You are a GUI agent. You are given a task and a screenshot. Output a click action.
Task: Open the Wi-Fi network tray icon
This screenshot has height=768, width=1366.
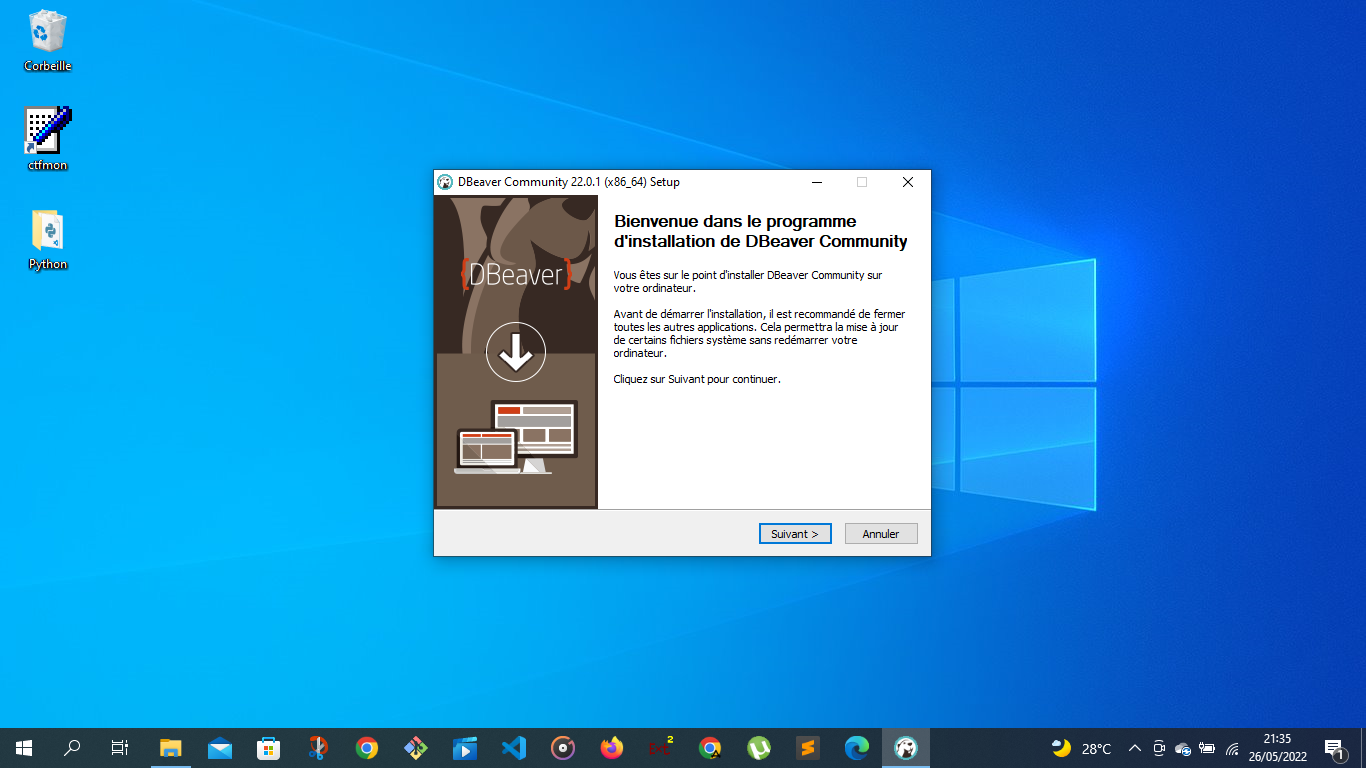[1232, 748]
